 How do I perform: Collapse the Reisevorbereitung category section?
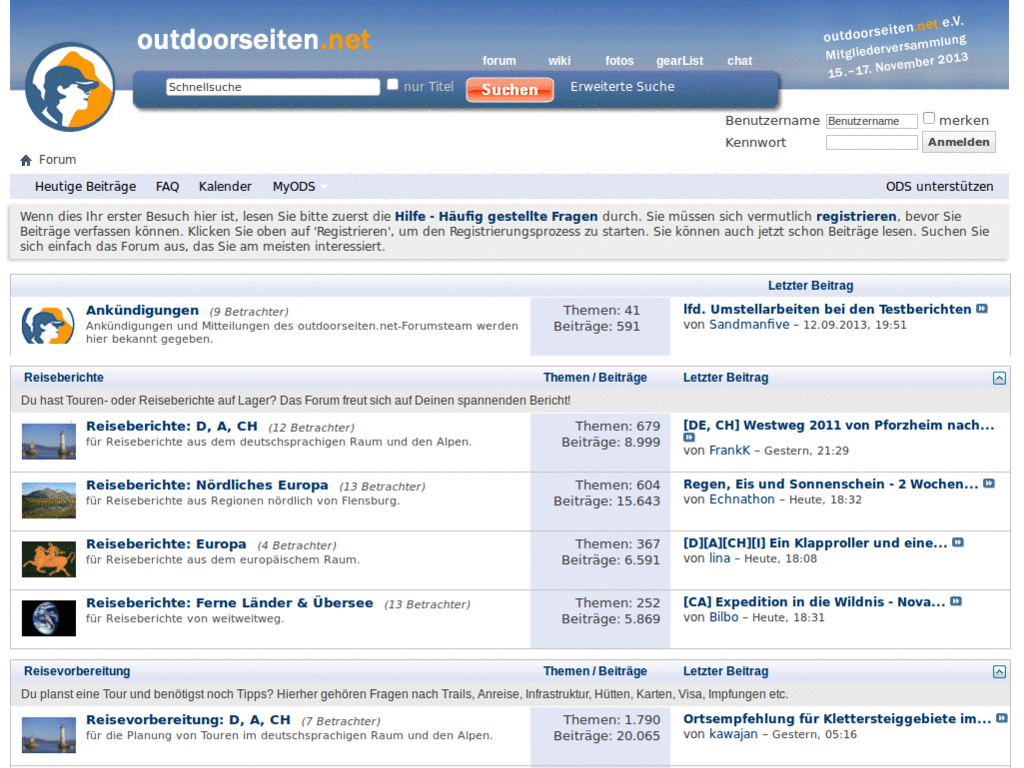pyautogui.click(x=999, y=672)
